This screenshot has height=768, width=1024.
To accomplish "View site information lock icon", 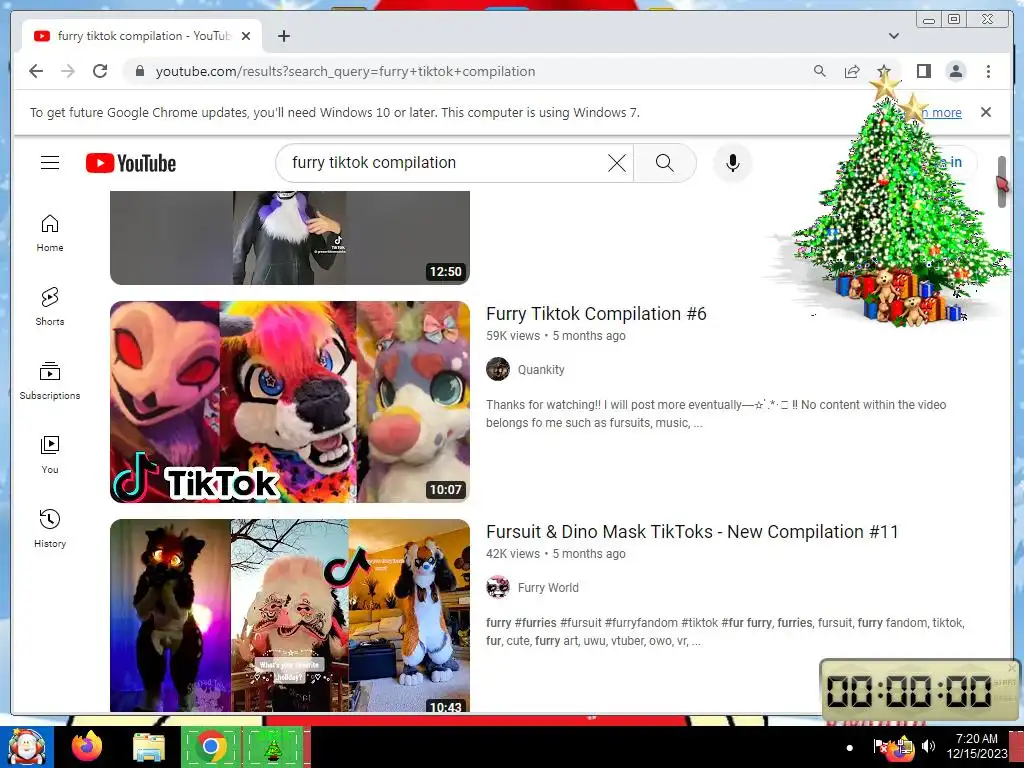I will [139, 71].
